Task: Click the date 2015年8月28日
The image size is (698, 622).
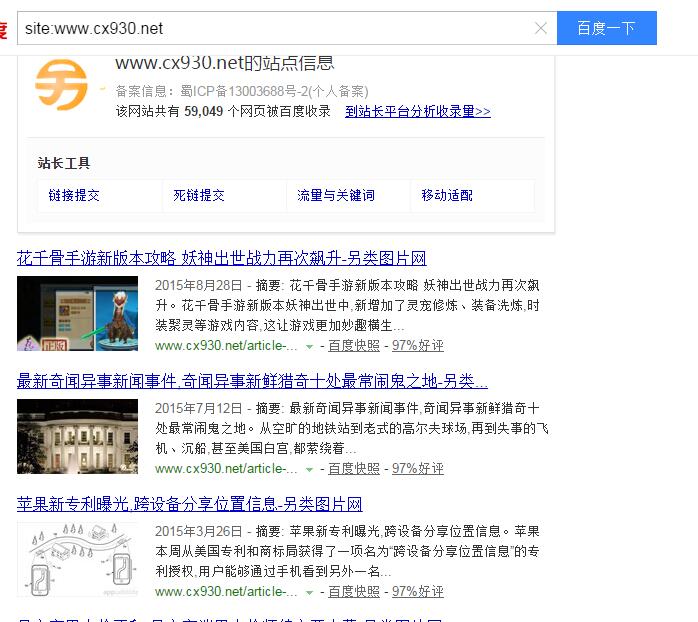Action: [x=199, y=285]
